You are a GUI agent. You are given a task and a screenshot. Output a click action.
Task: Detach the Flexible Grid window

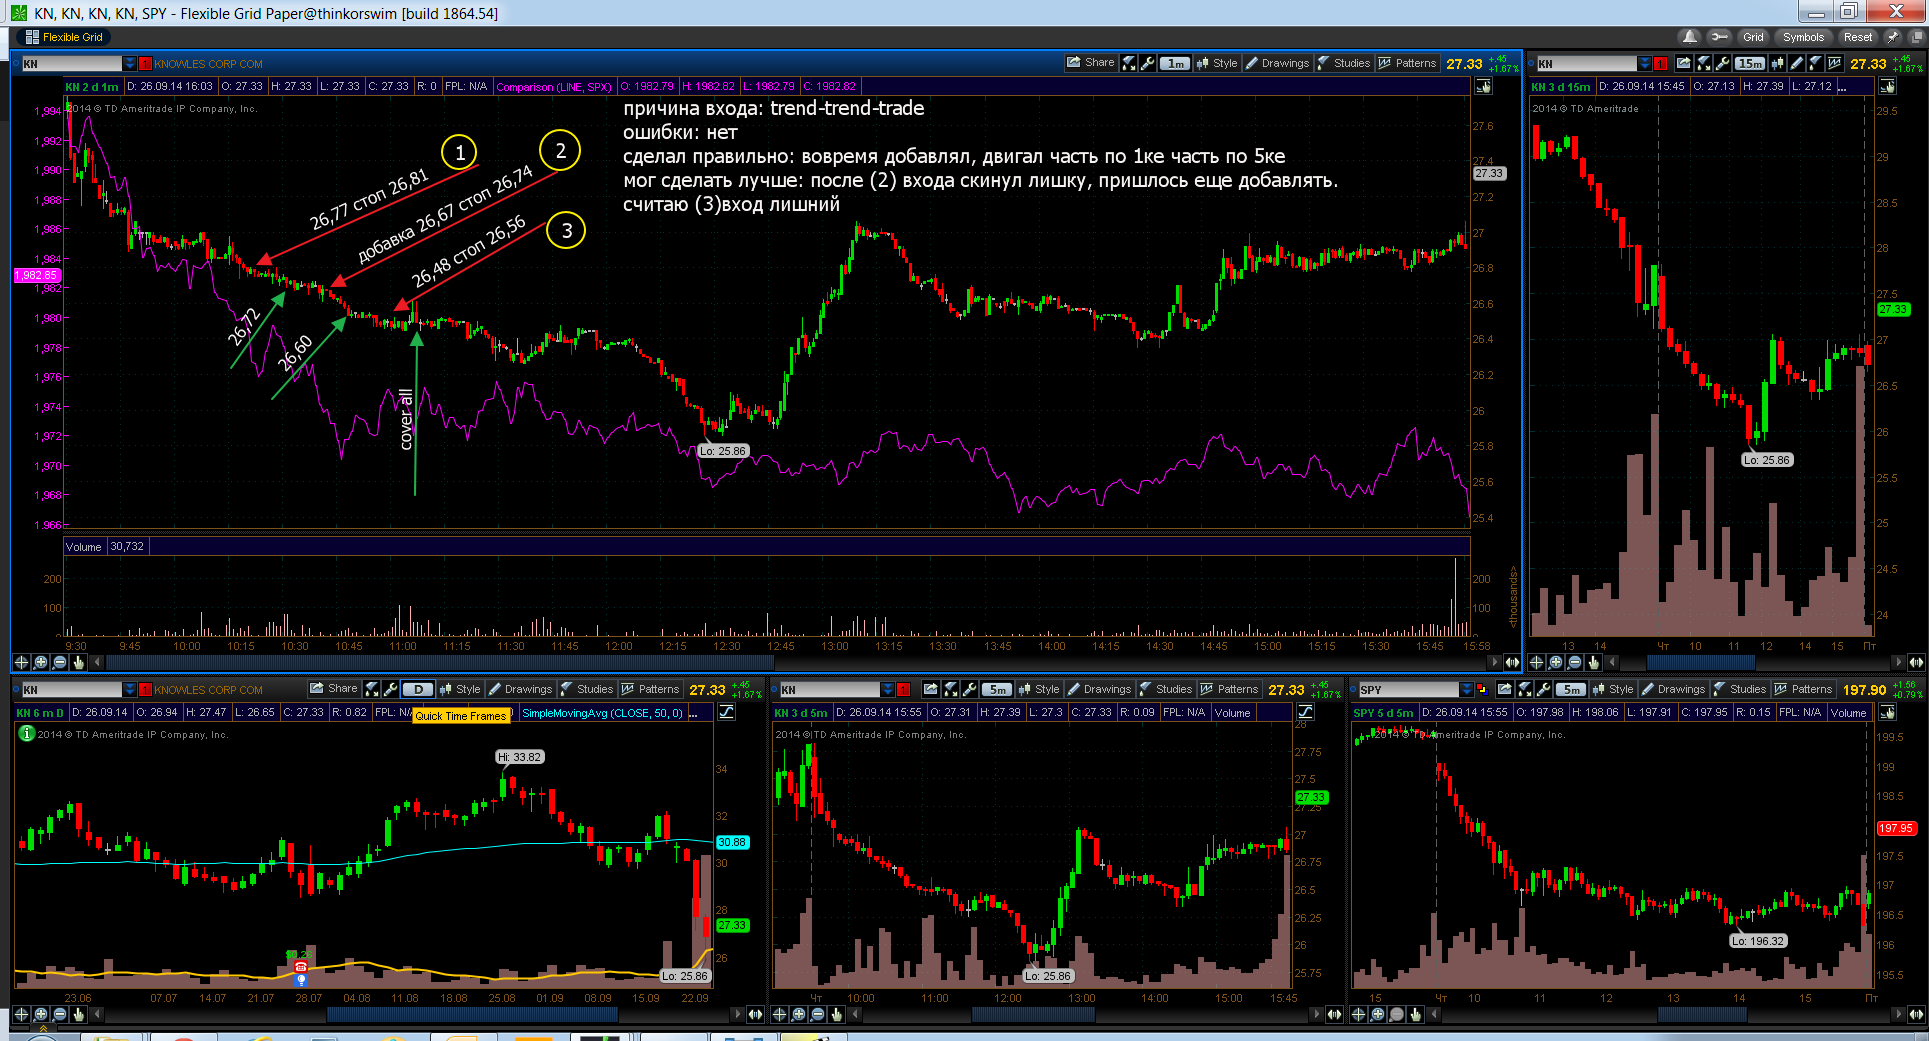coord(1917,37)
